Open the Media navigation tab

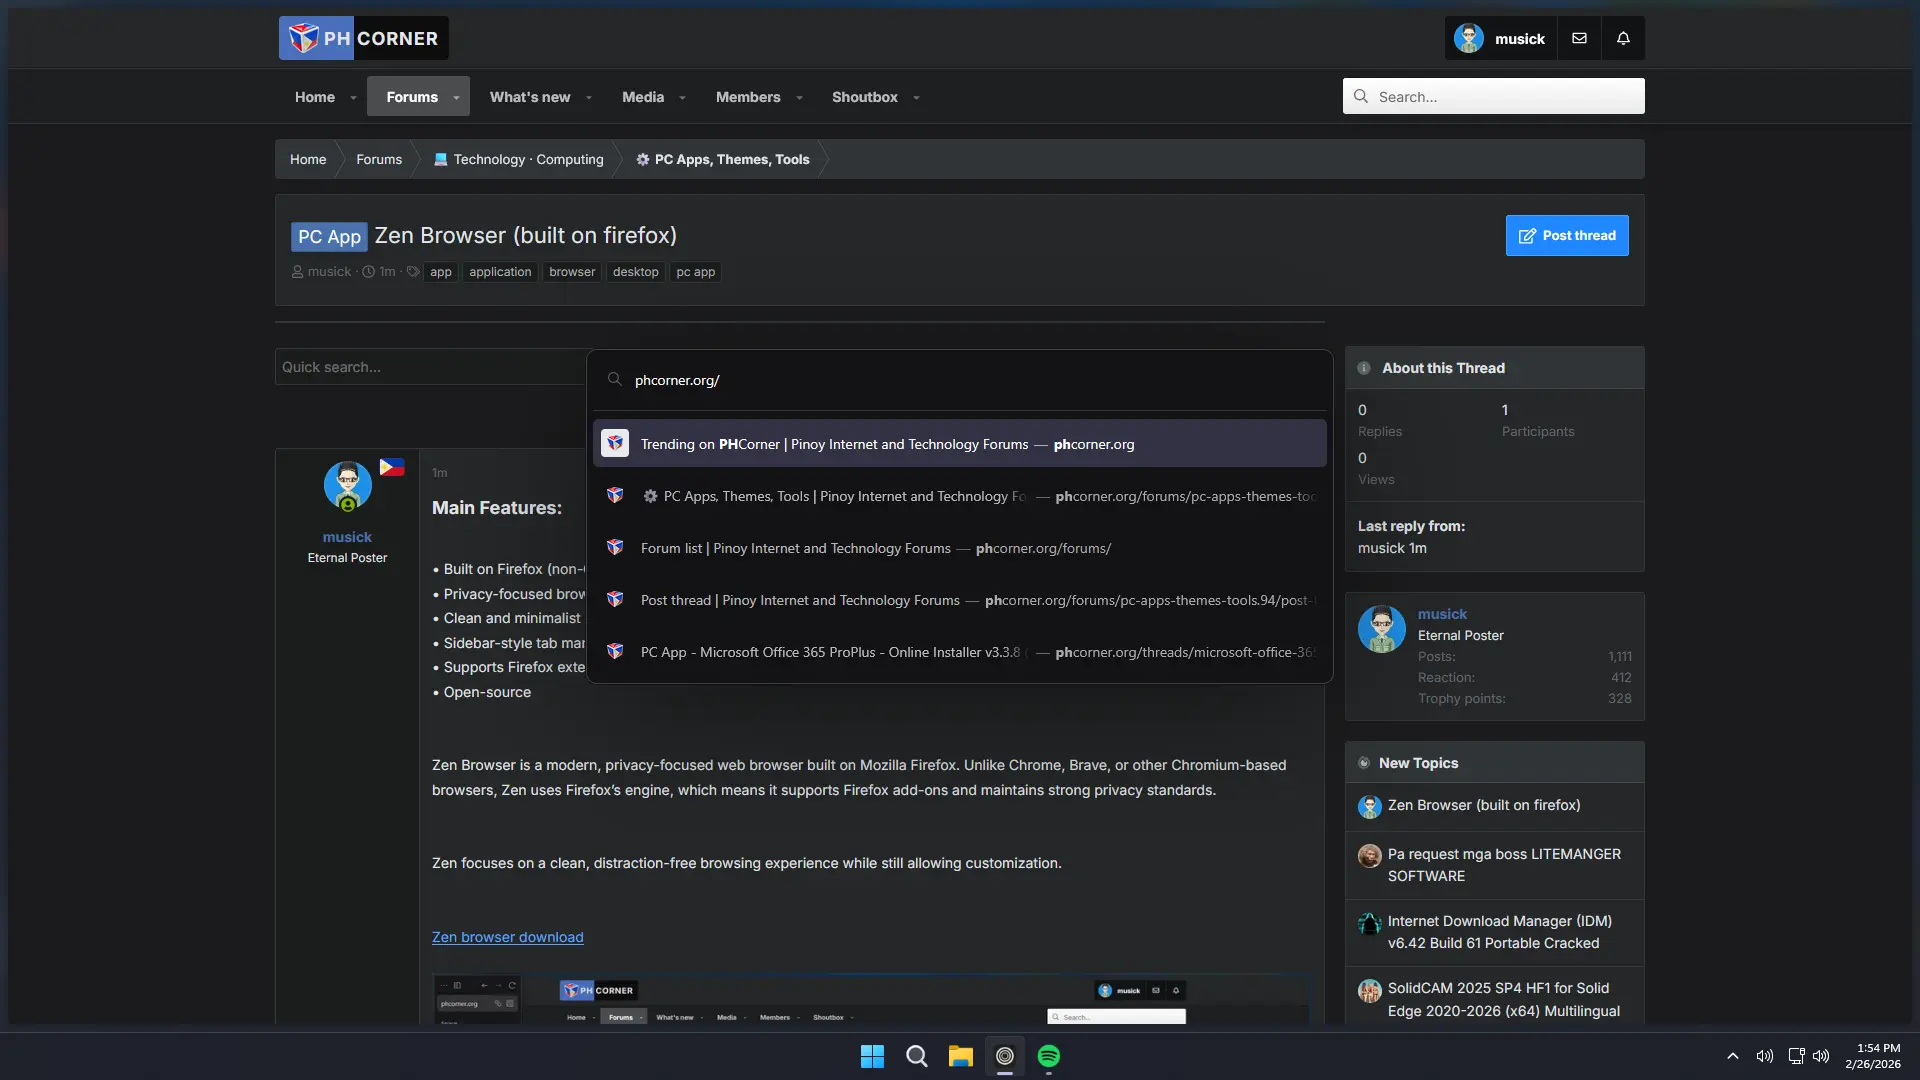[643, 97]
